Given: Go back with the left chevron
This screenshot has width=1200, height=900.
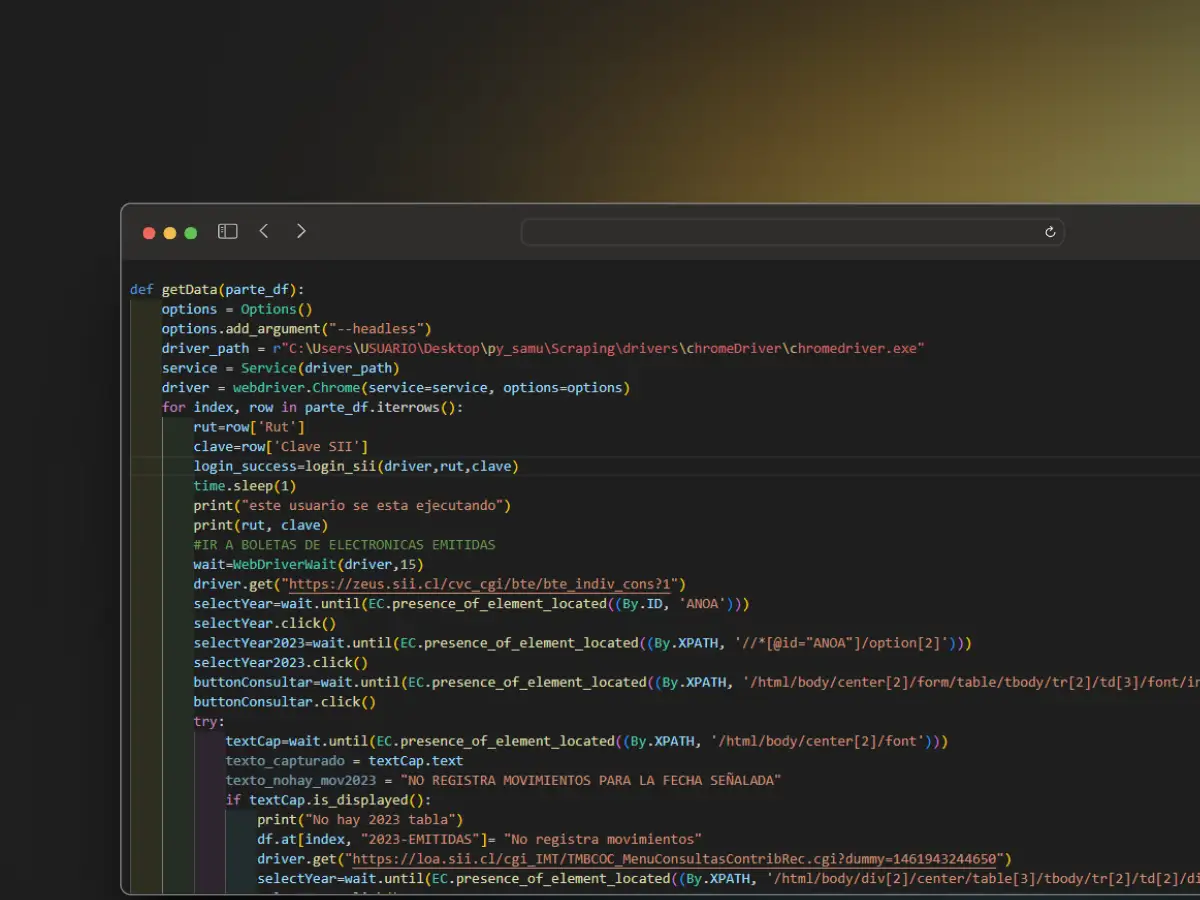Looking at the screenshot, I should (264, 231).
